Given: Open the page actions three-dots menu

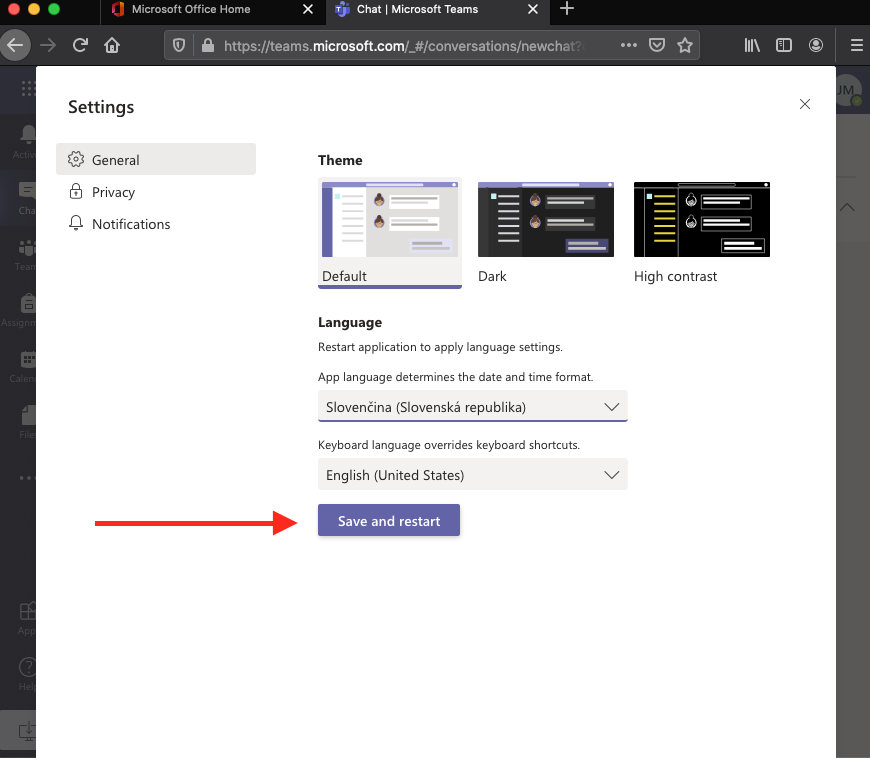Looking at the screenshot, I should (629, 45).
